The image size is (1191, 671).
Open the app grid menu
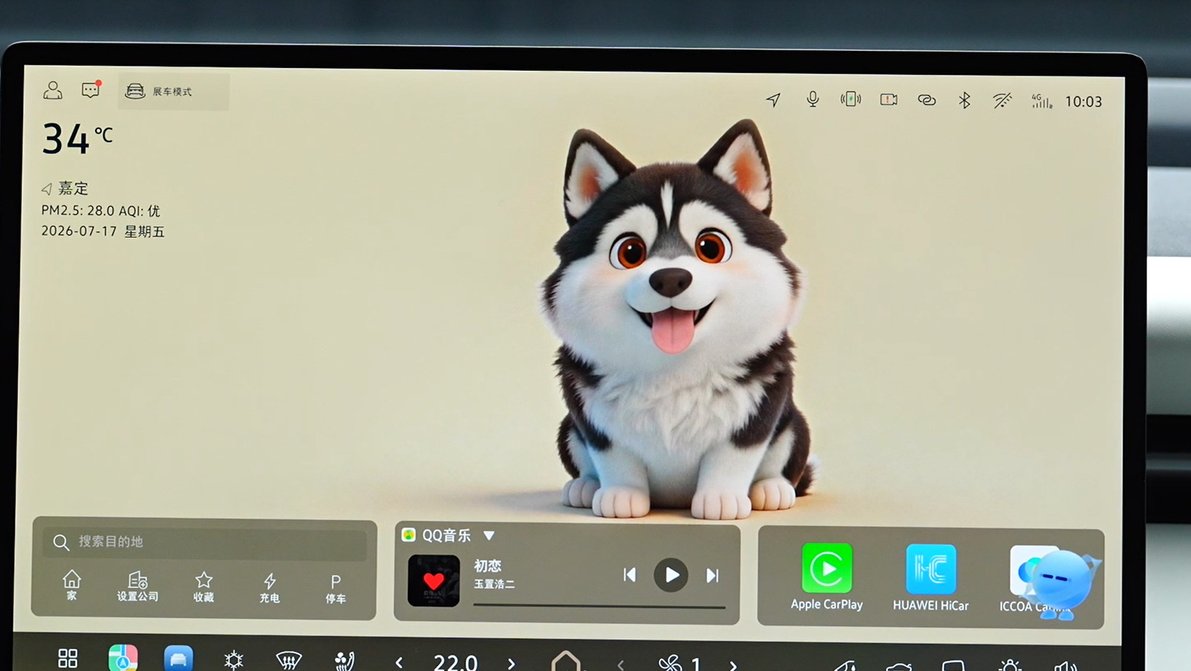point(68,658)
